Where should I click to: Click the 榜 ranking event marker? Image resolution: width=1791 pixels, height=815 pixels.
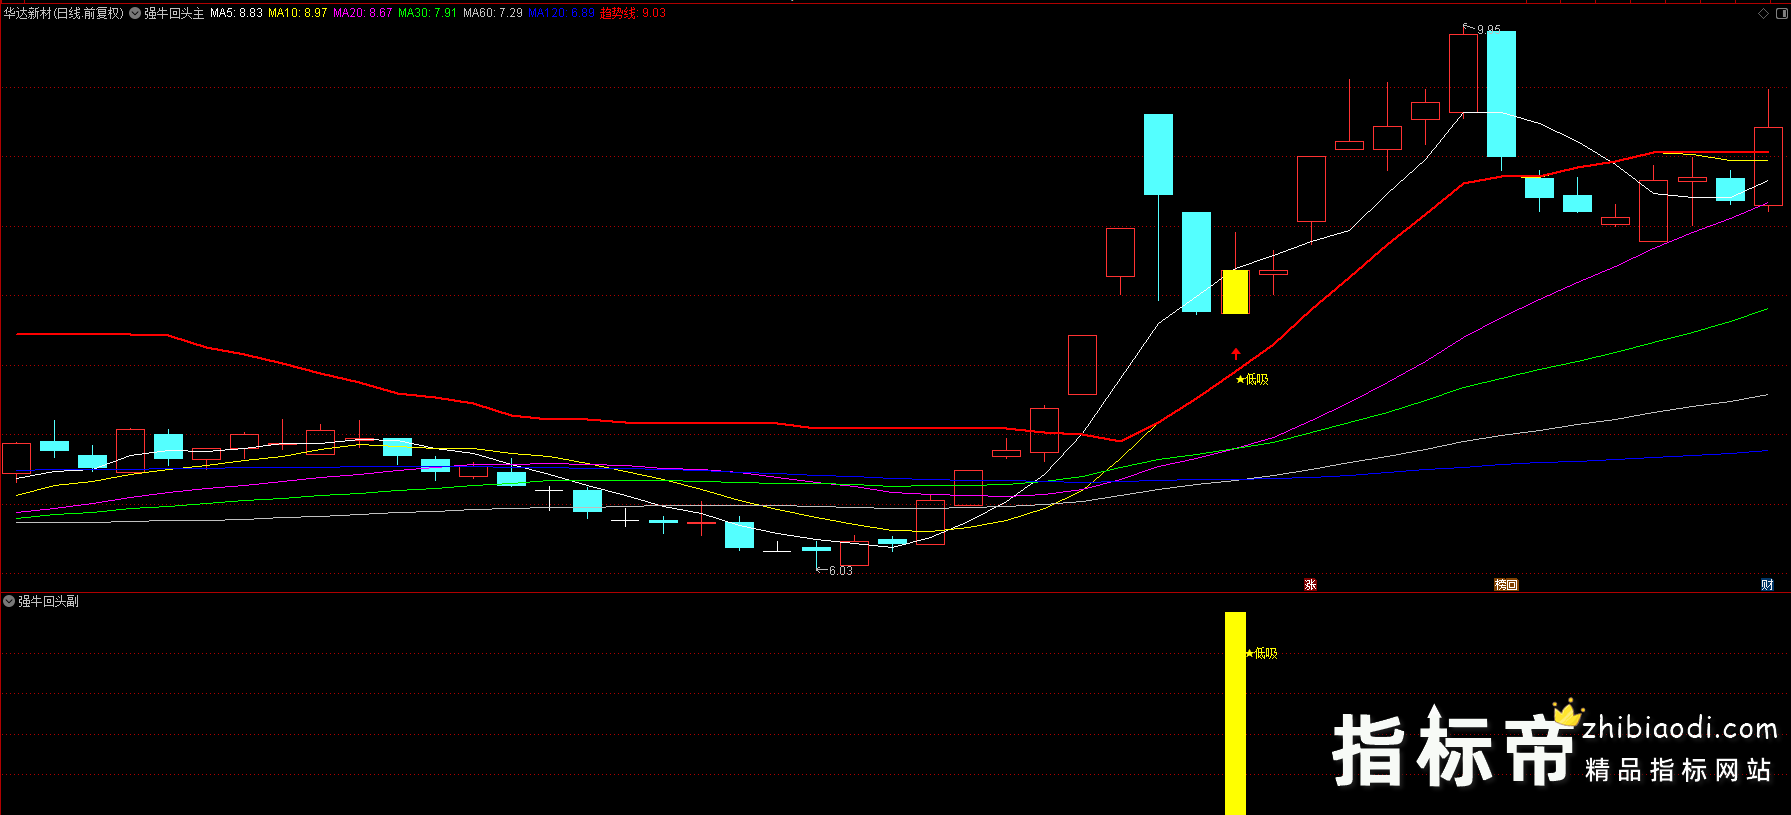click(1500, 585)
